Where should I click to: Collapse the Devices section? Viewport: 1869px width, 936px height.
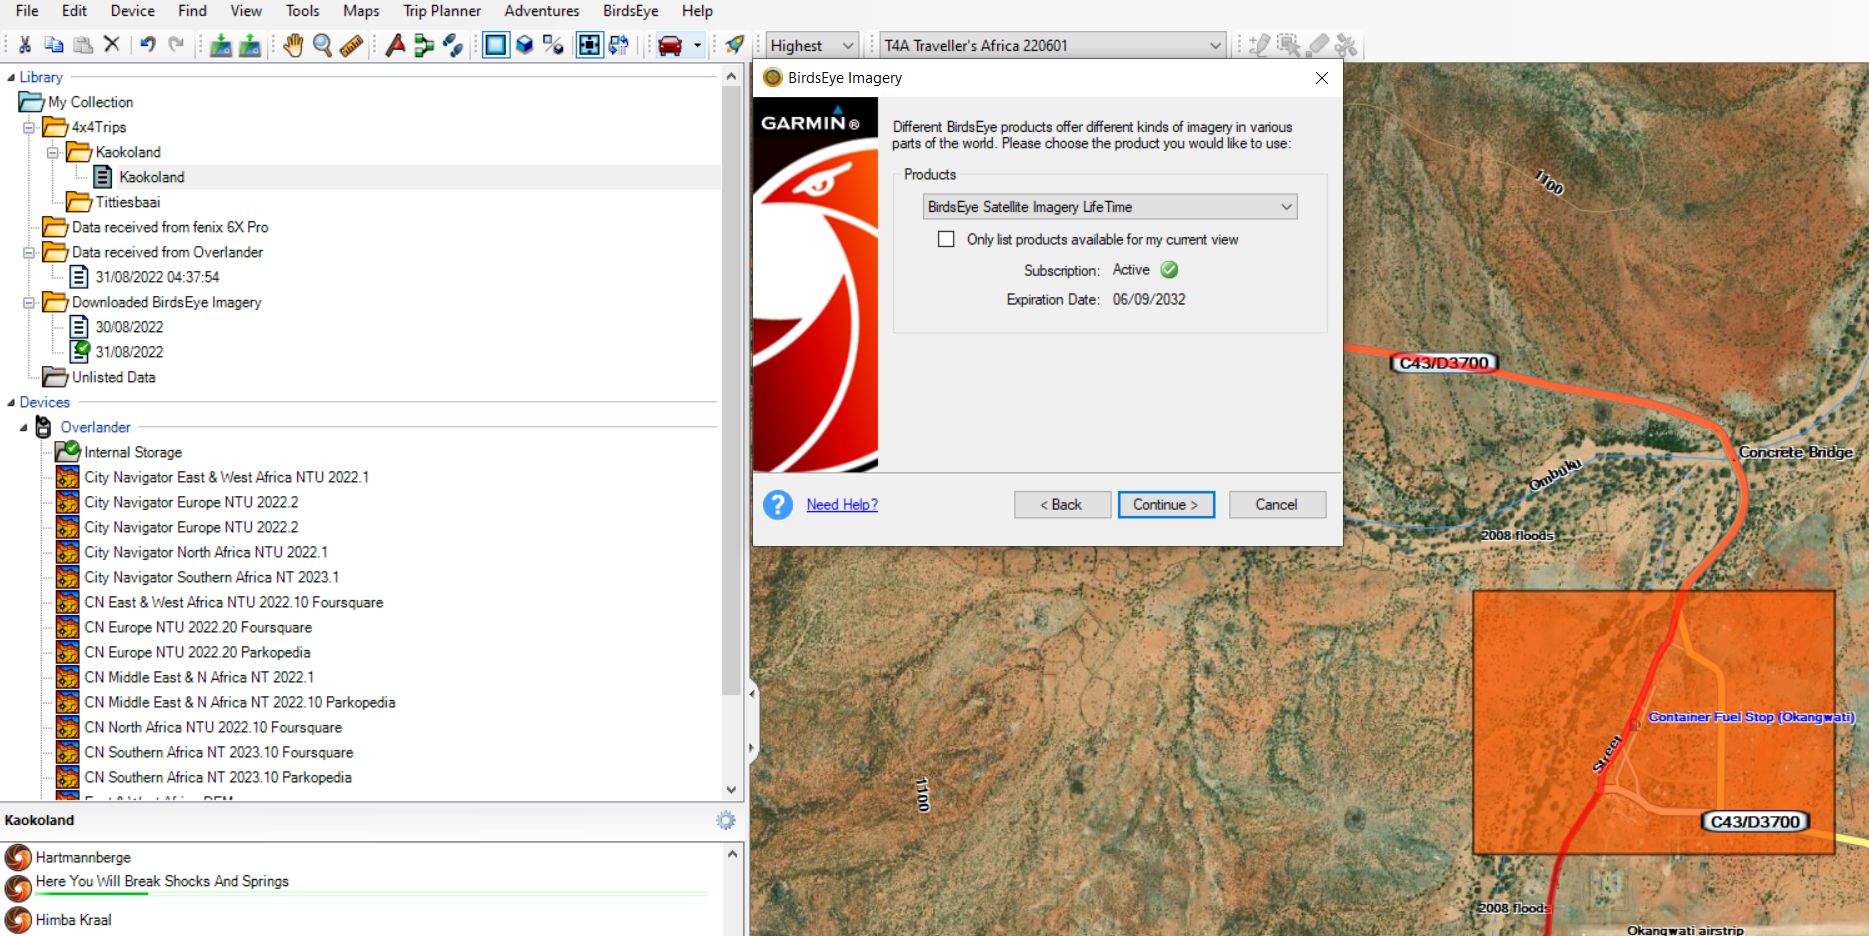[11, 402]
